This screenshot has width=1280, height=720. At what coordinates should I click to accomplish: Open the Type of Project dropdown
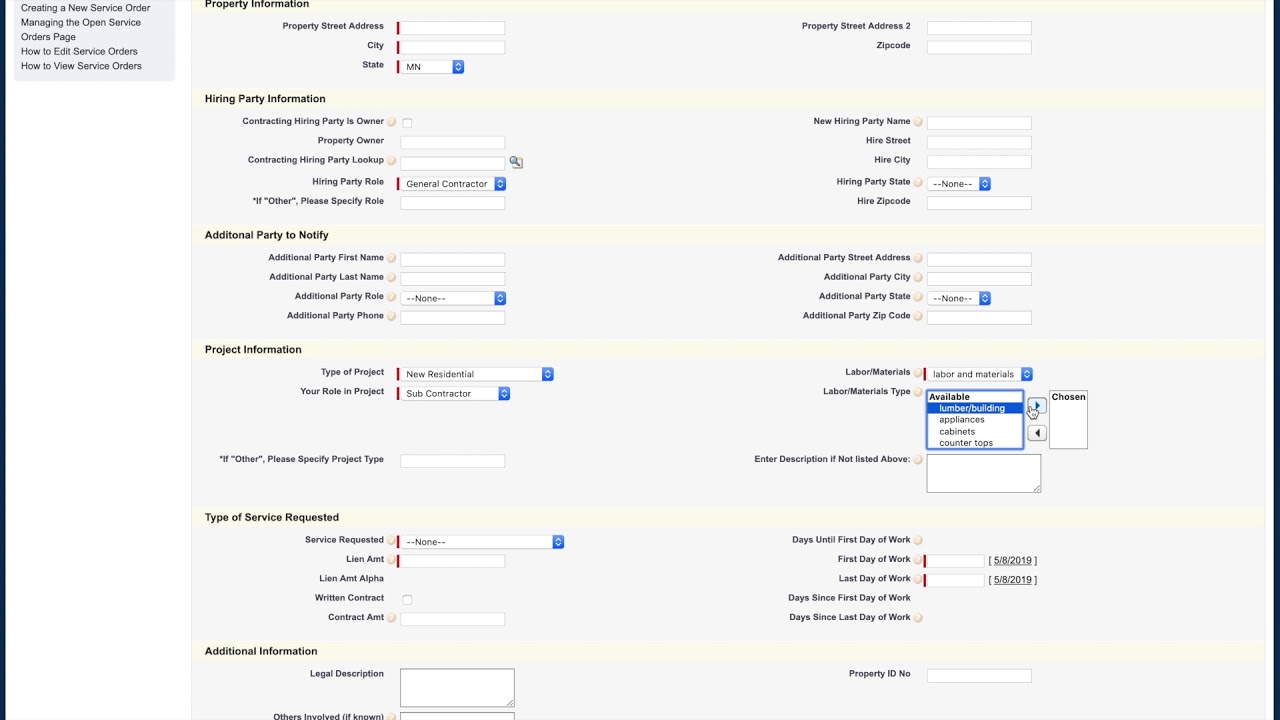[x=477, y=374]
